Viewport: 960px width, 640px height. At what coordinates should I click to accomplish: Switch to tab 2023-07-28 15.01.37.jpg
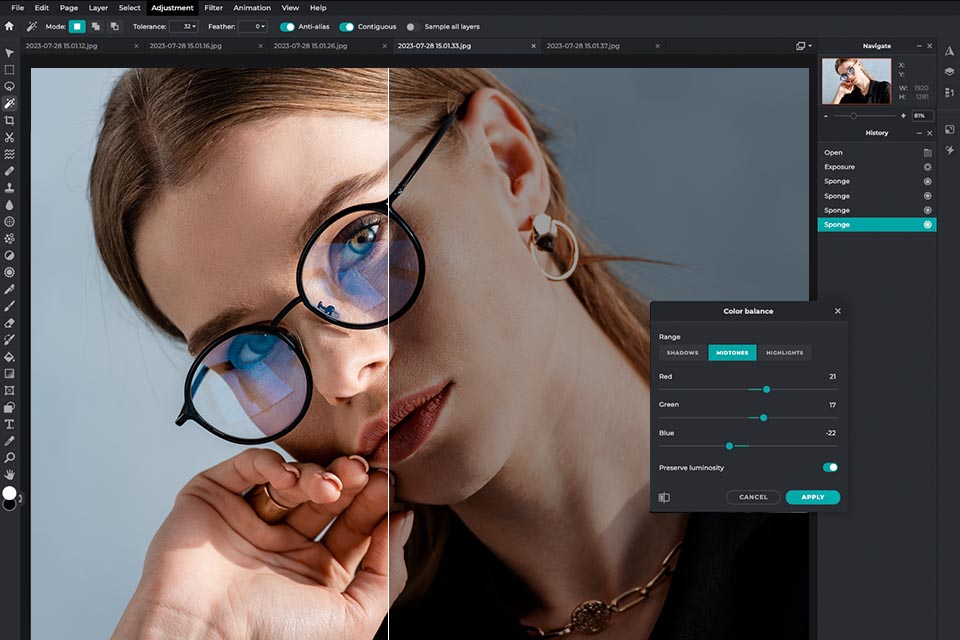(583, 46)
